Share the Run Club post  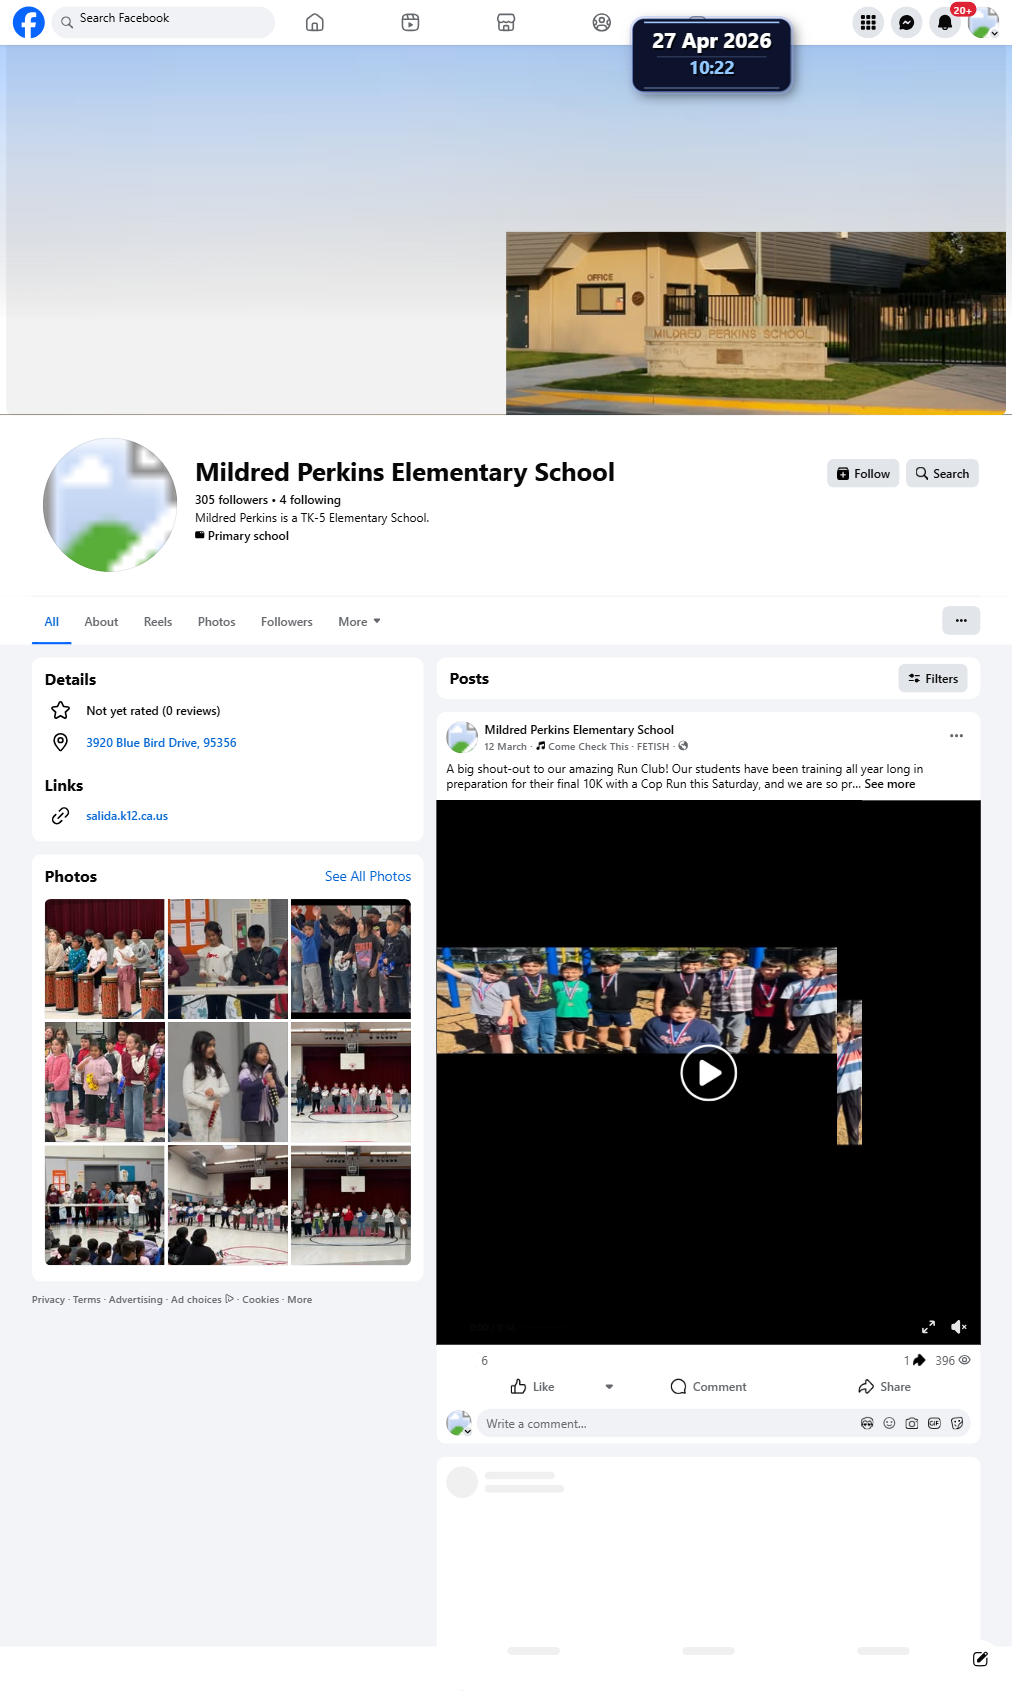[884, 1387]
